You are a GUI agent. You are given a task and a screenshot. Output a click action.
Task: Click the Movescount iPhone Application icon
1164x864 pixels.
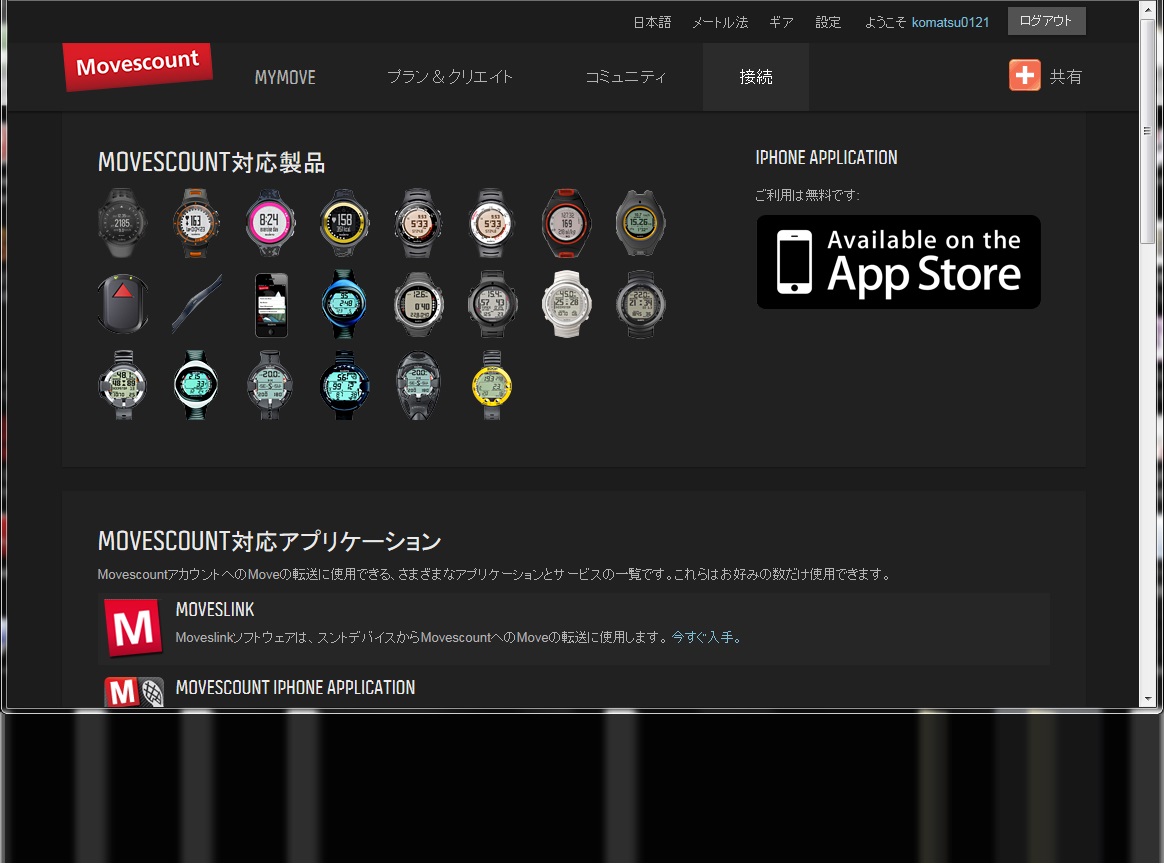pos(134,691)
